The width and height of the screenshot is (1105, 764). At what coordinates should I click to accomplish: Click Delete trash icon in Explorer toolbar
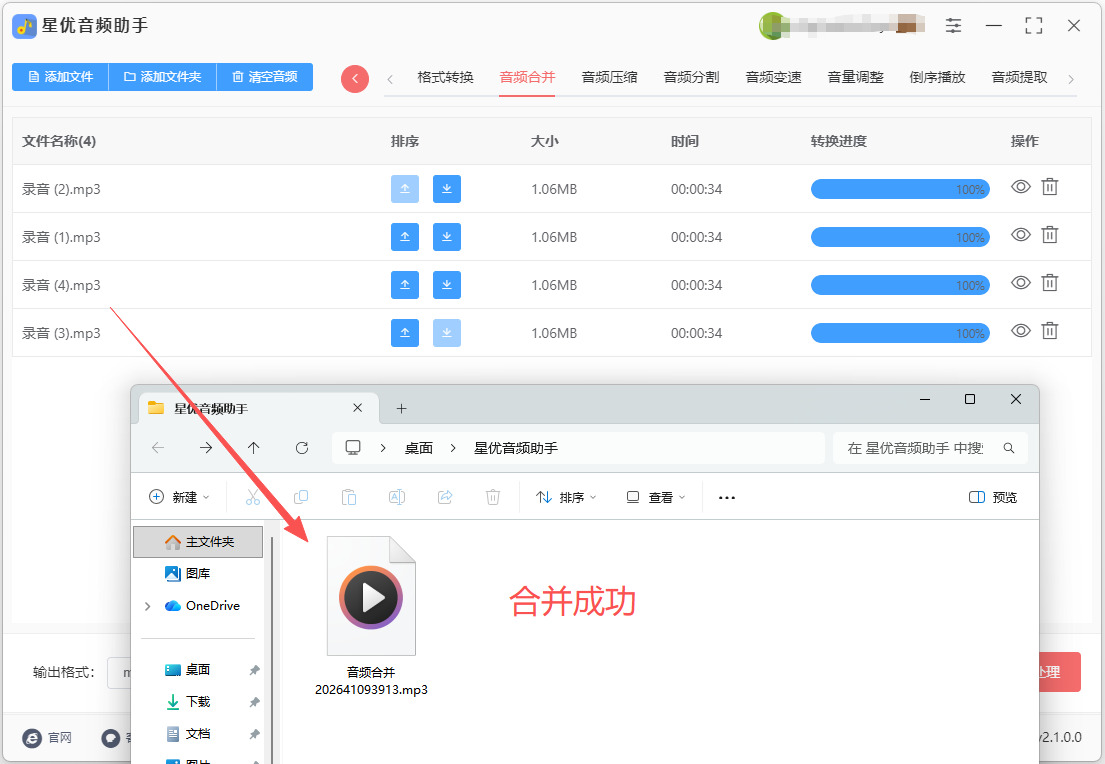click(493, 497)
